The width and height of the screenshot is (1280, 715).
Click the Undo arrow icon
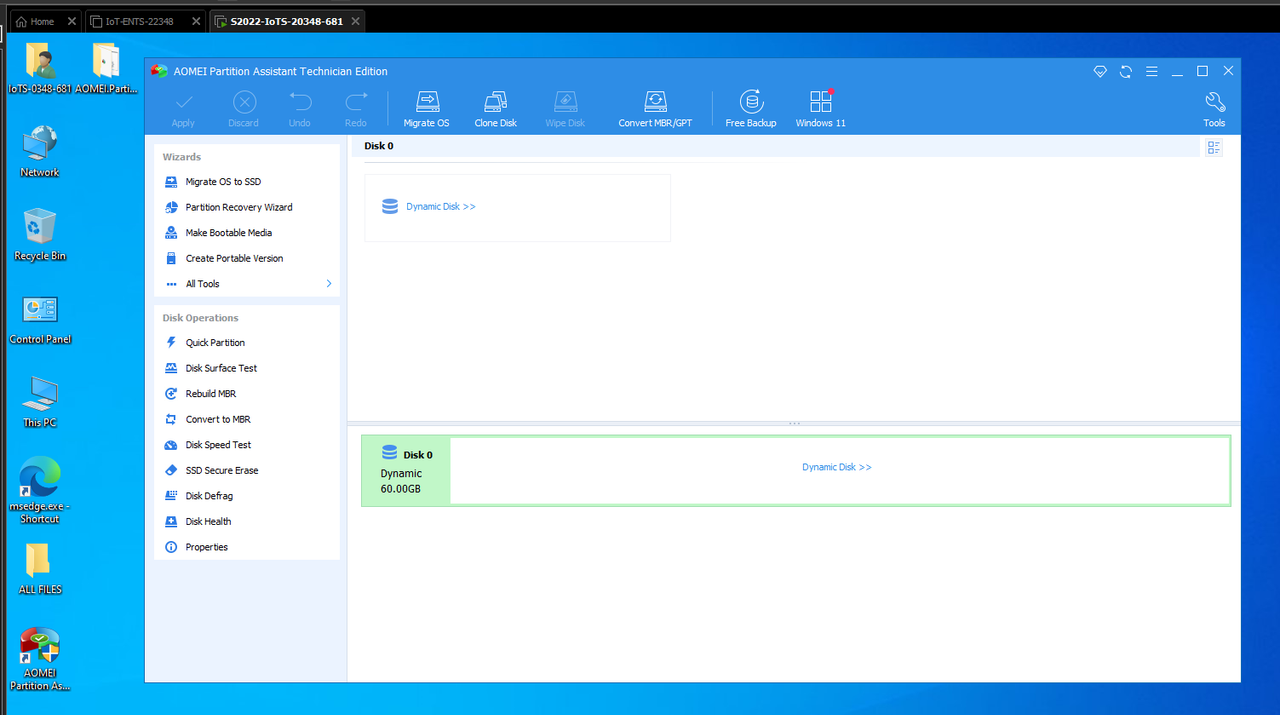(x=300, y=102)
